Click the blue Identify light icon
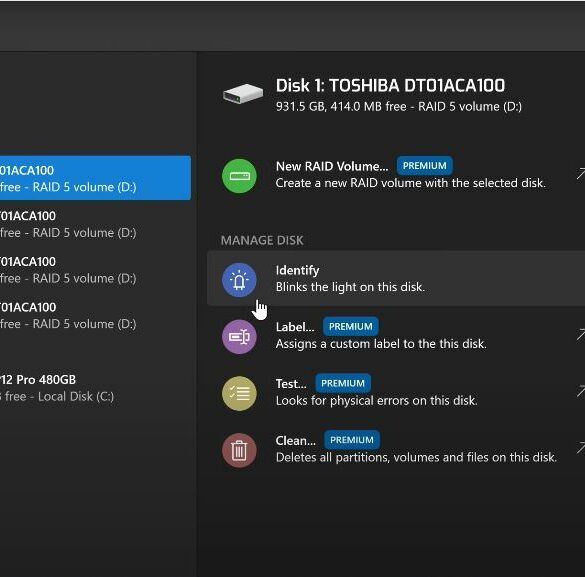The width and height of the screenshot is (585, 577). 239,280
